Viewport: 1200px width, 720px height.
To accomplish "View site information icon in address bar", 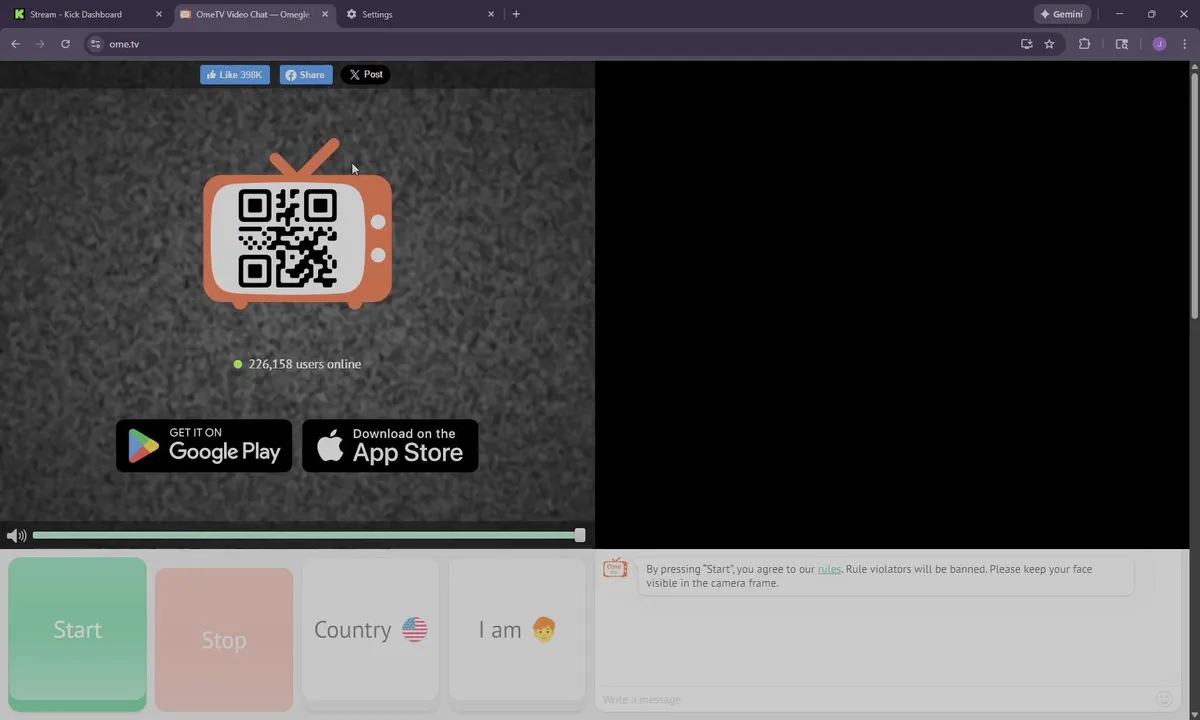I will [x=96, y=44].
